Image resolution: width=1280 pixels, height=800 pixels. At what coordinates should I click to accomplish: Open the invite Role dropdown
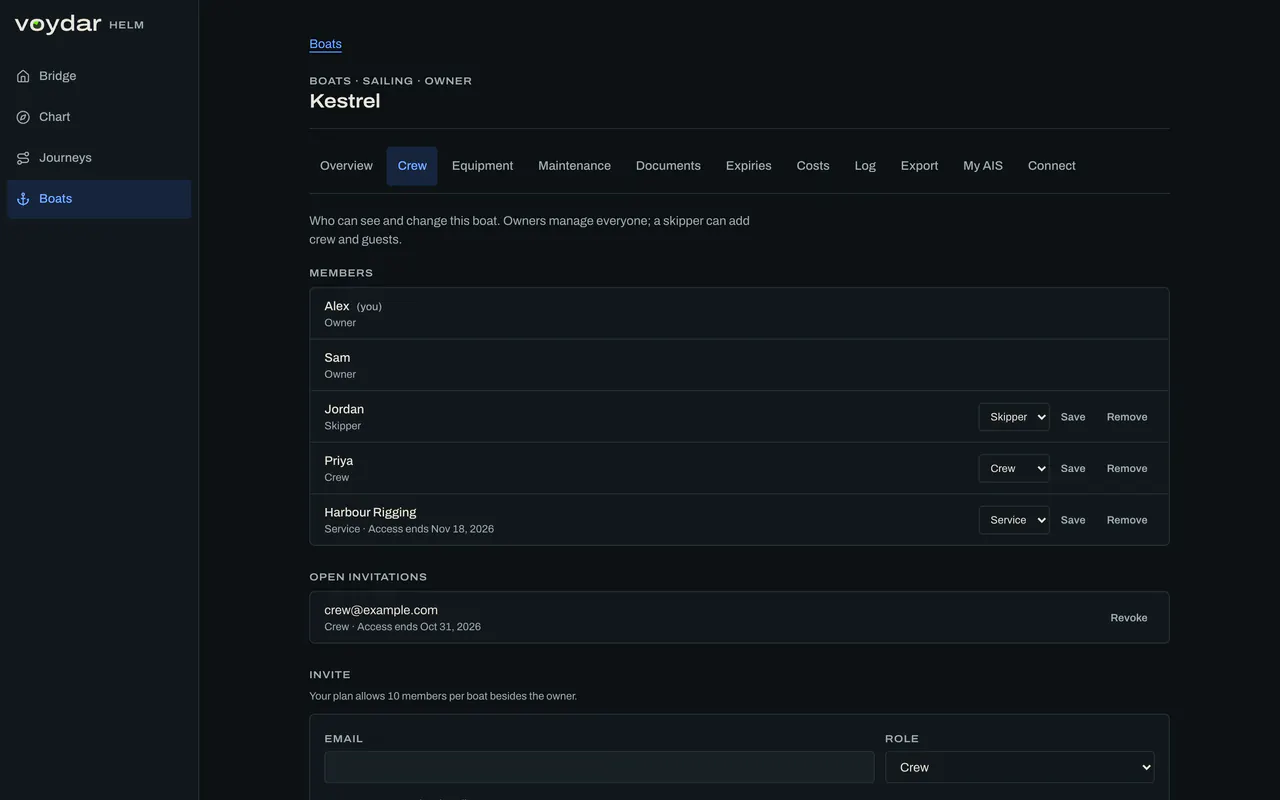[x=1020, y=767]
